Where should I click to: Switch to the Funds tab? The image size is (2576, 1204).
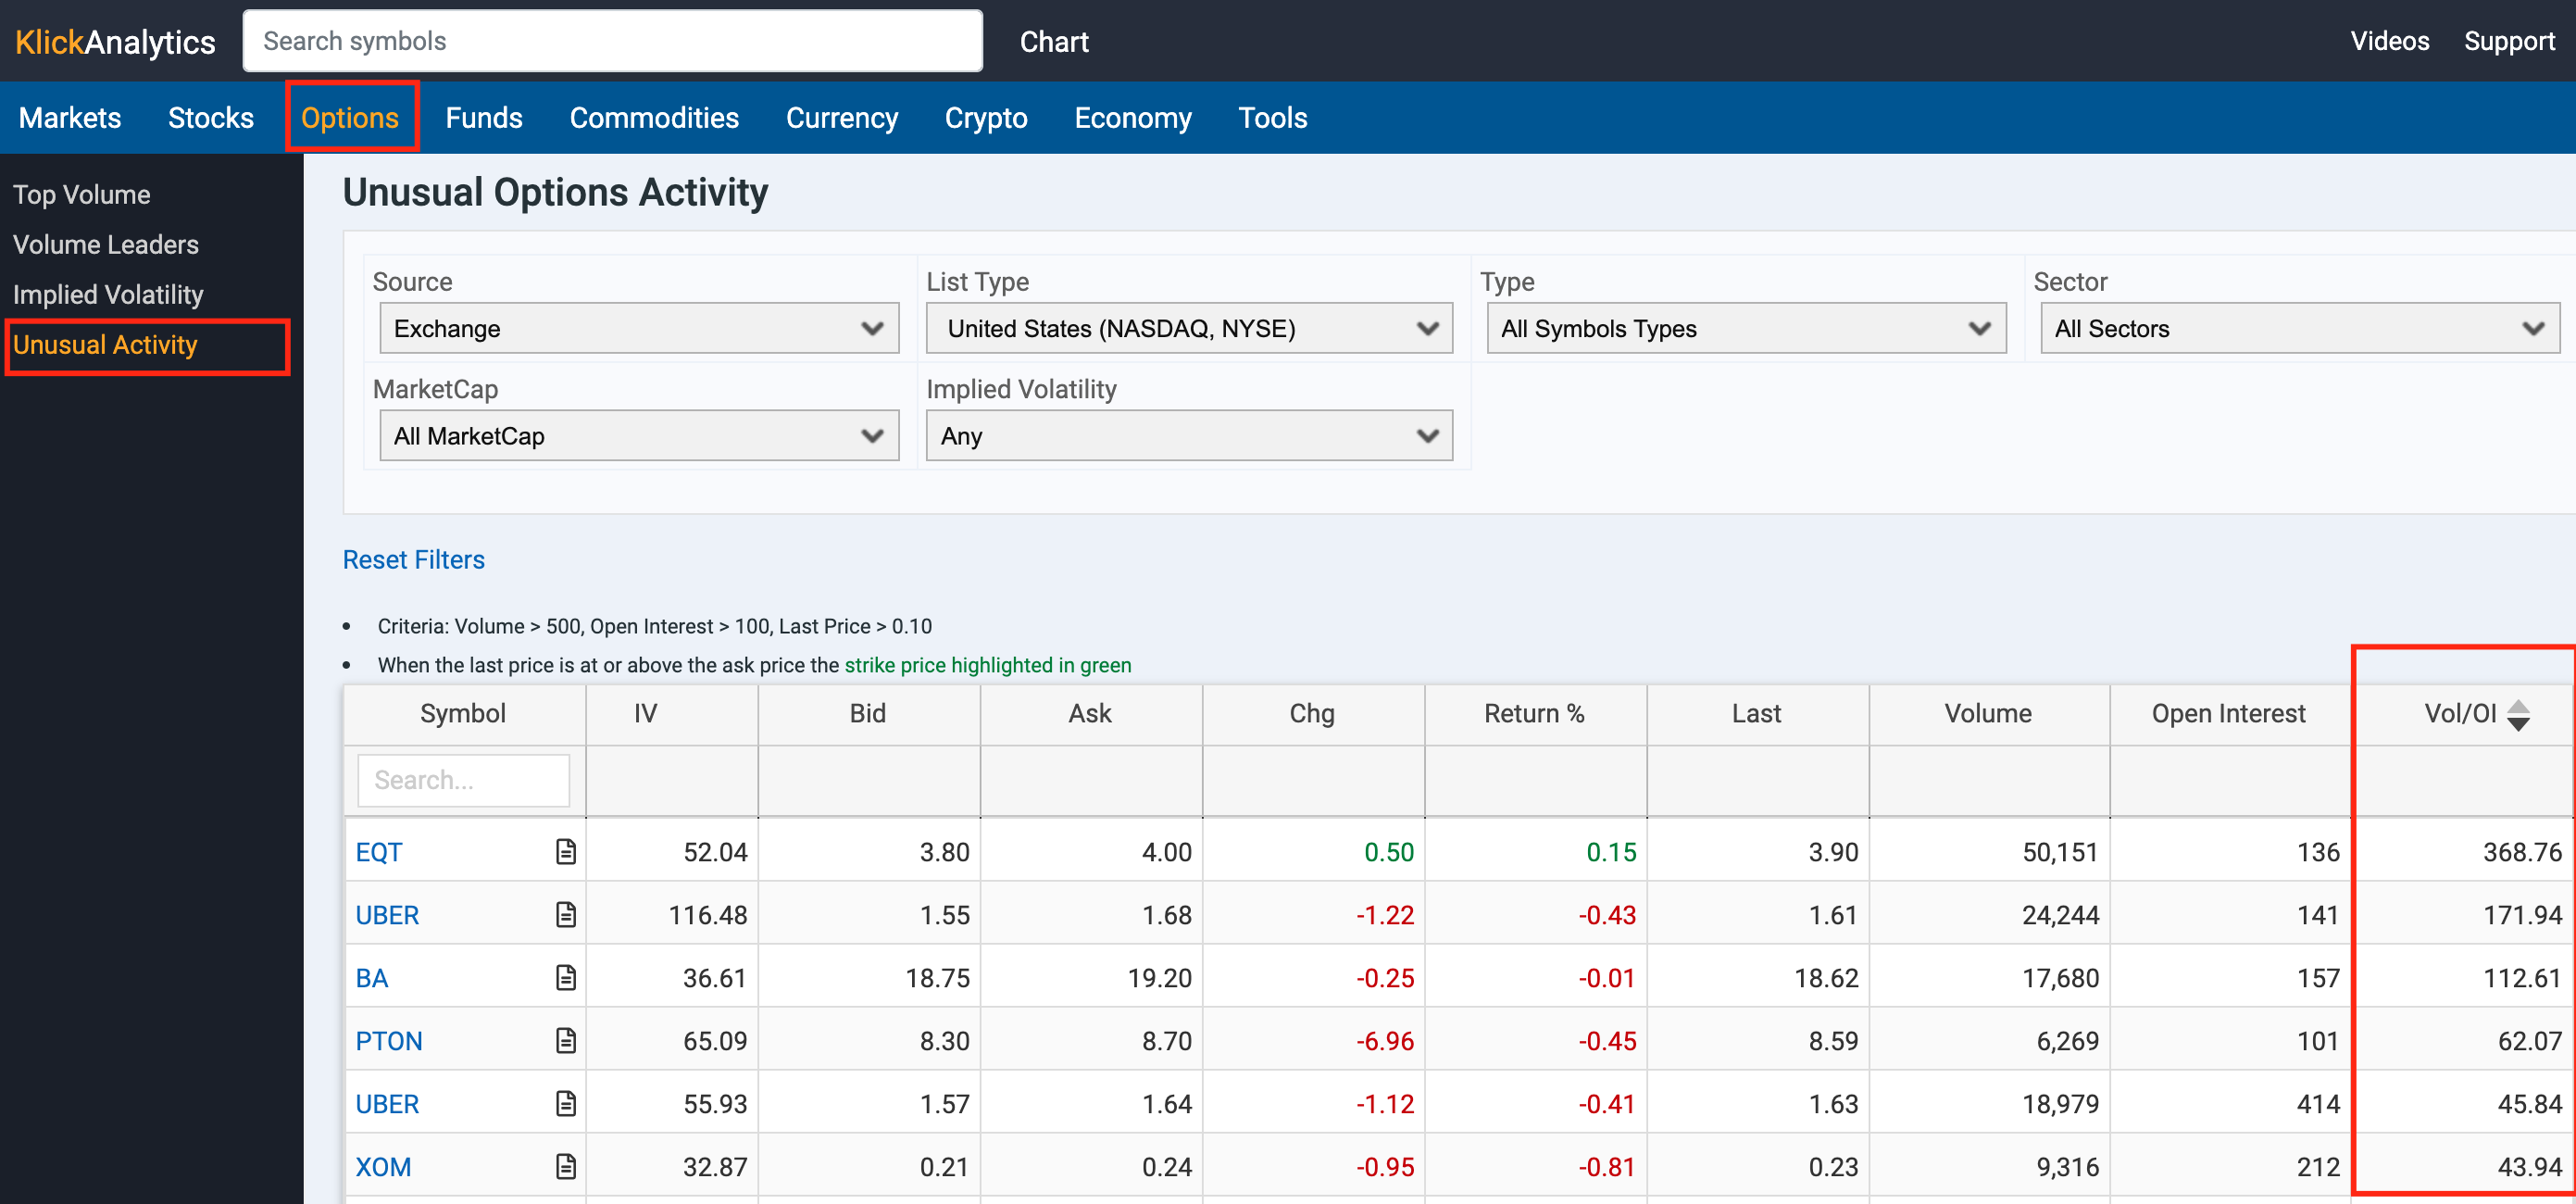tap(484, 118)
